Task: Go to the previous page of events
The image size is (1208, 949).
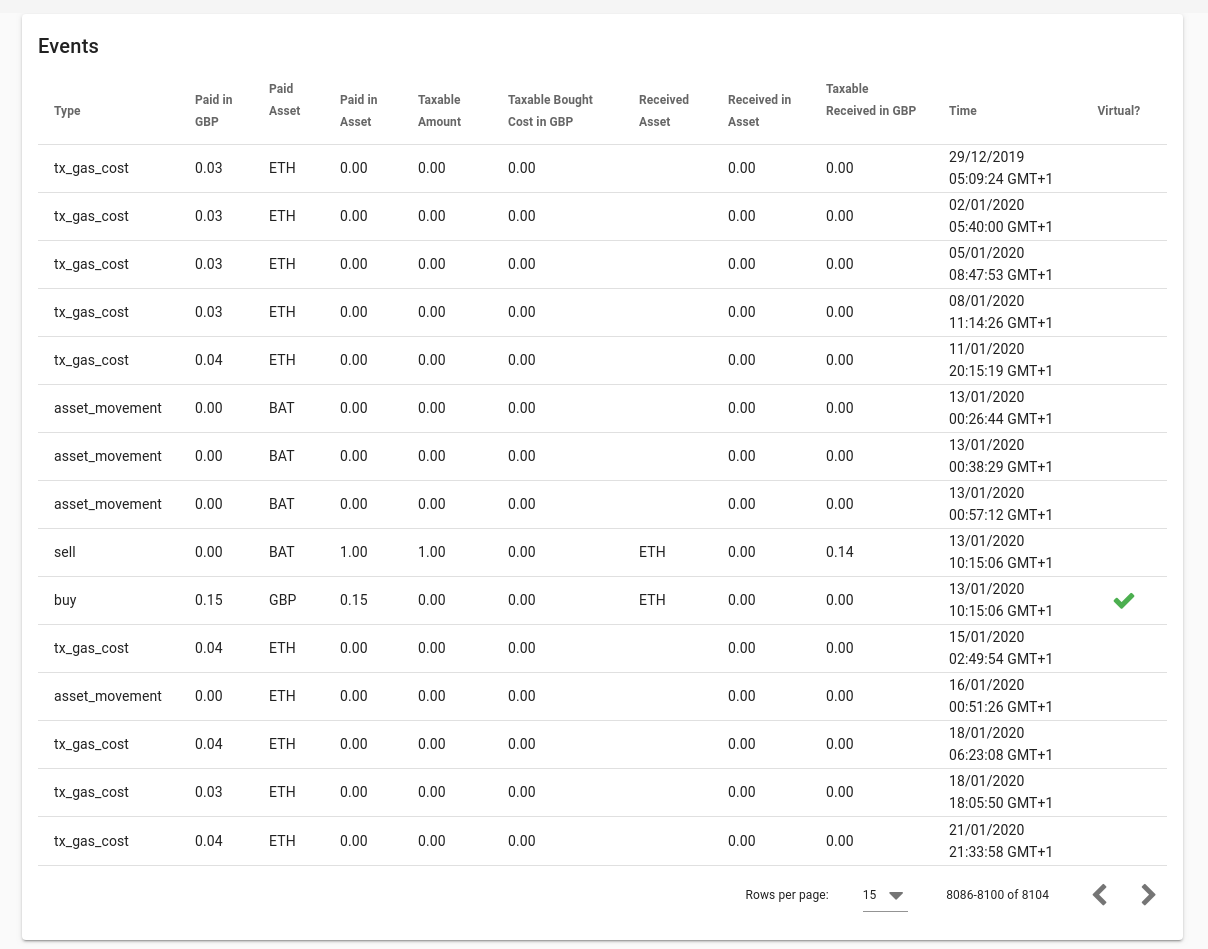Action: (1100, 895)
